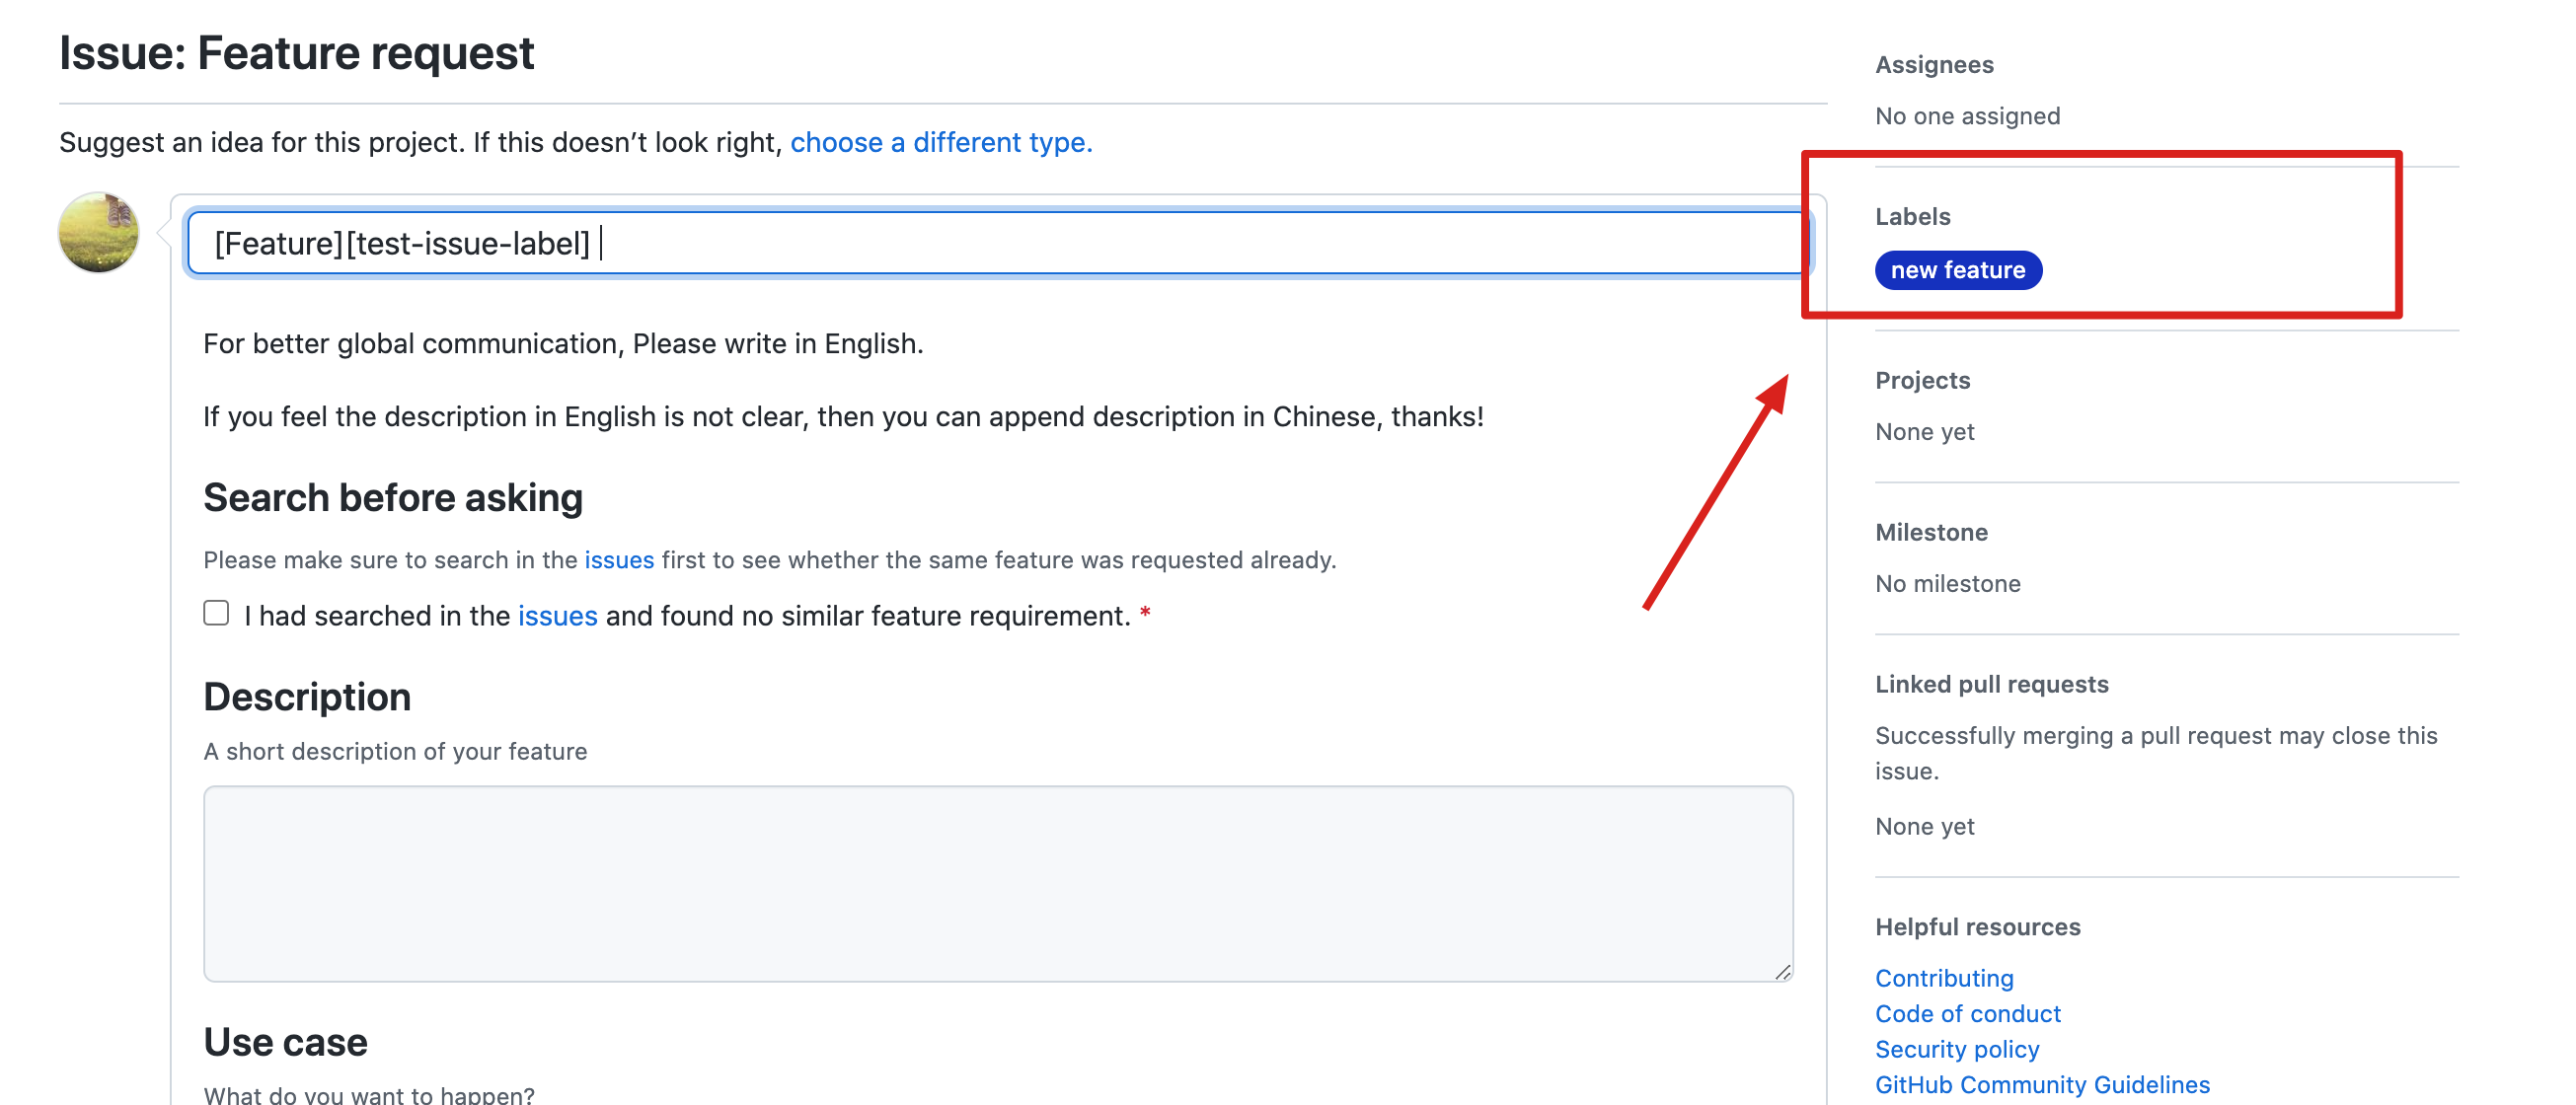Click the 'No milestone' text

point(1946,584)
